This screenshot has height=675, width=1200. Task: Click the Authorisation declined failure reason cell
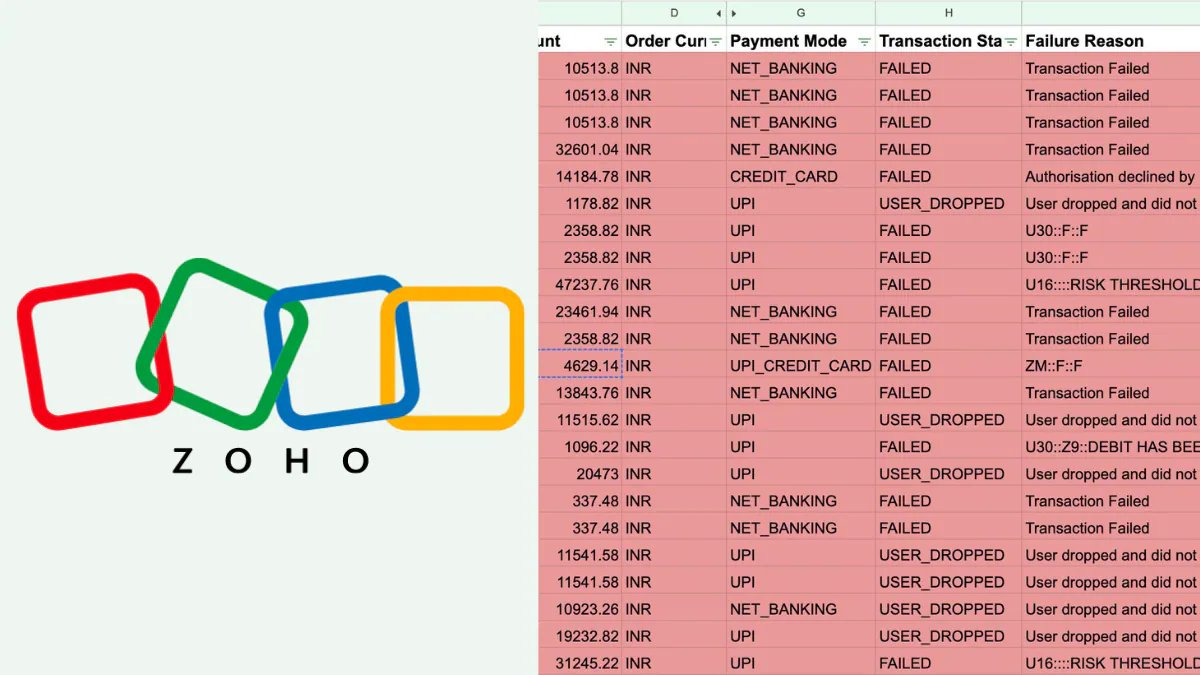click(x=1109, y=177)
